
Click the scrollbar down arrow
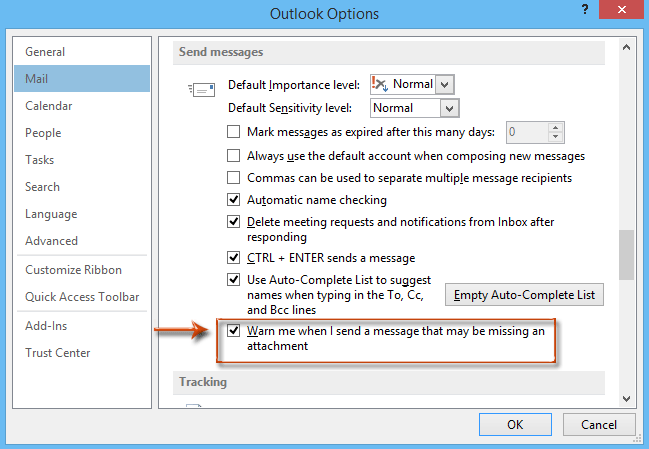pyautogui.click(x=626, y=397)
